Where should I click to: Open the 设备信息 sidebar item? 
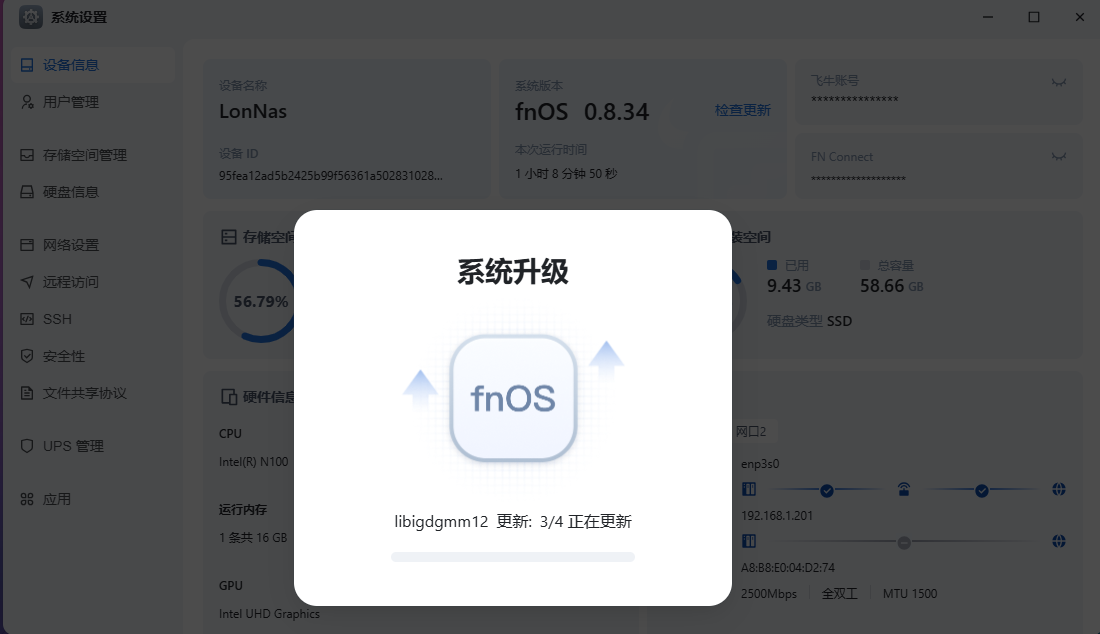(93, 65)
